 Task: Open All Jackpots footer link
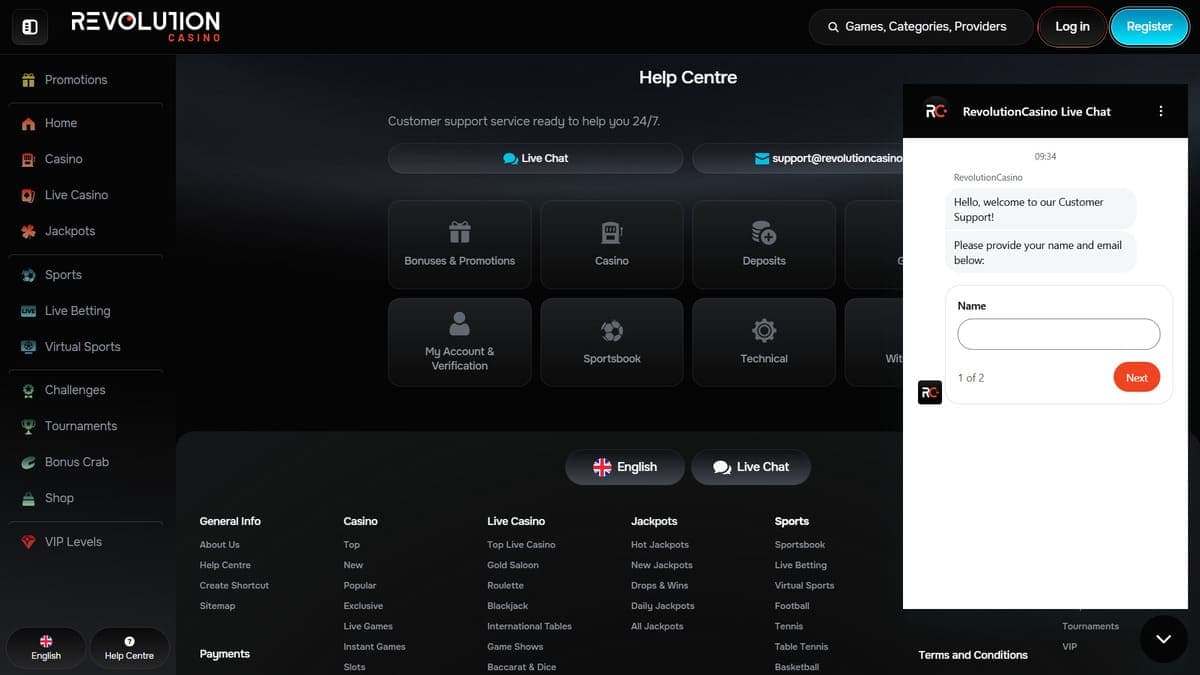(658, 626)
